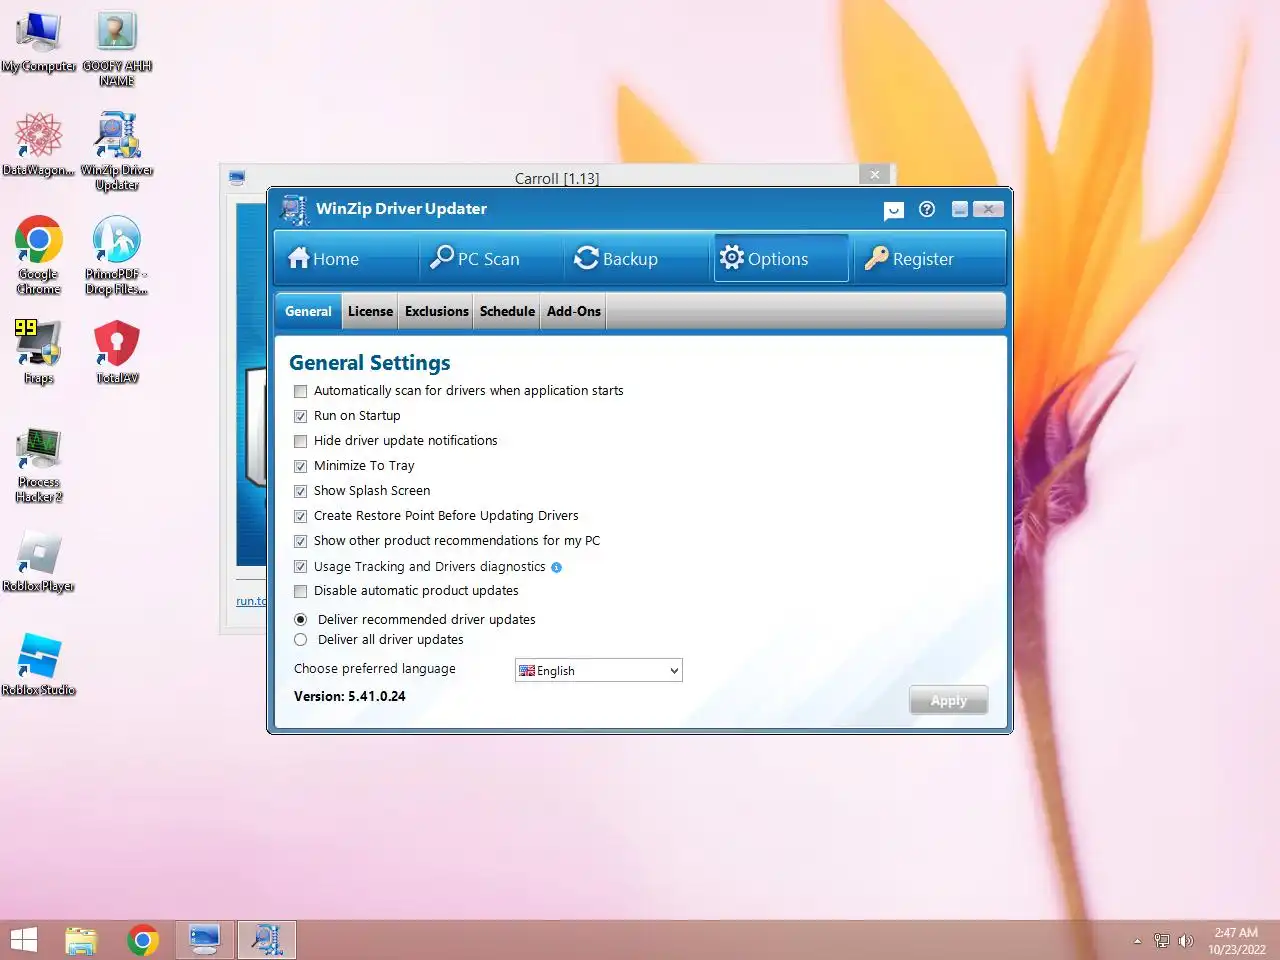Launch Roblox Player shortcut
The width and height of the screenshot is (1280, 960).
point(38,562)
